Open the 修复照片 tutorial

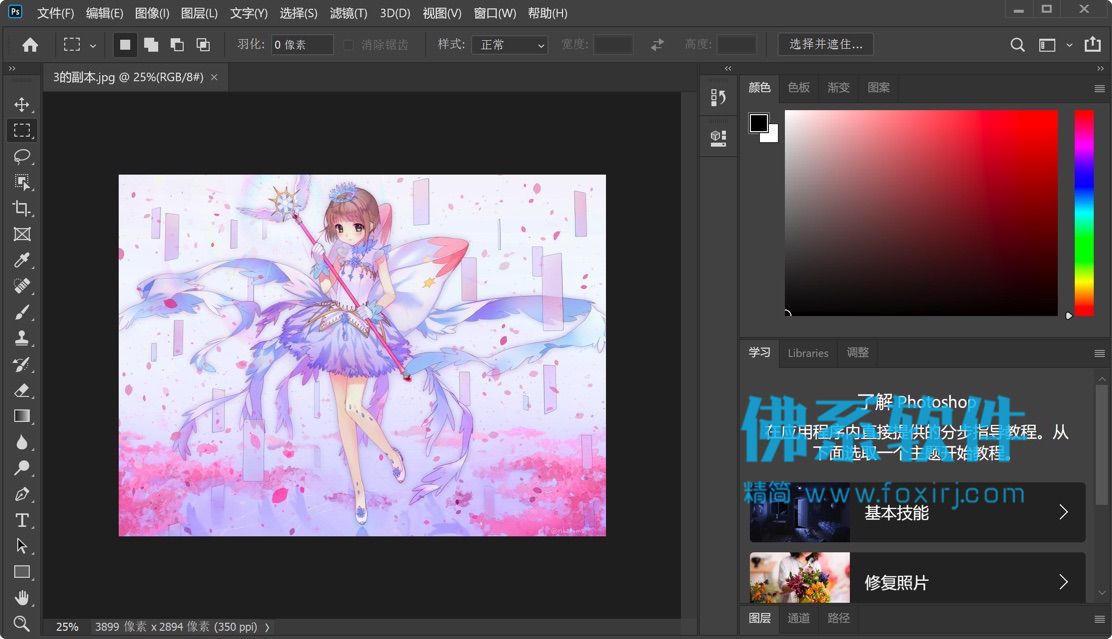[917, 580]
